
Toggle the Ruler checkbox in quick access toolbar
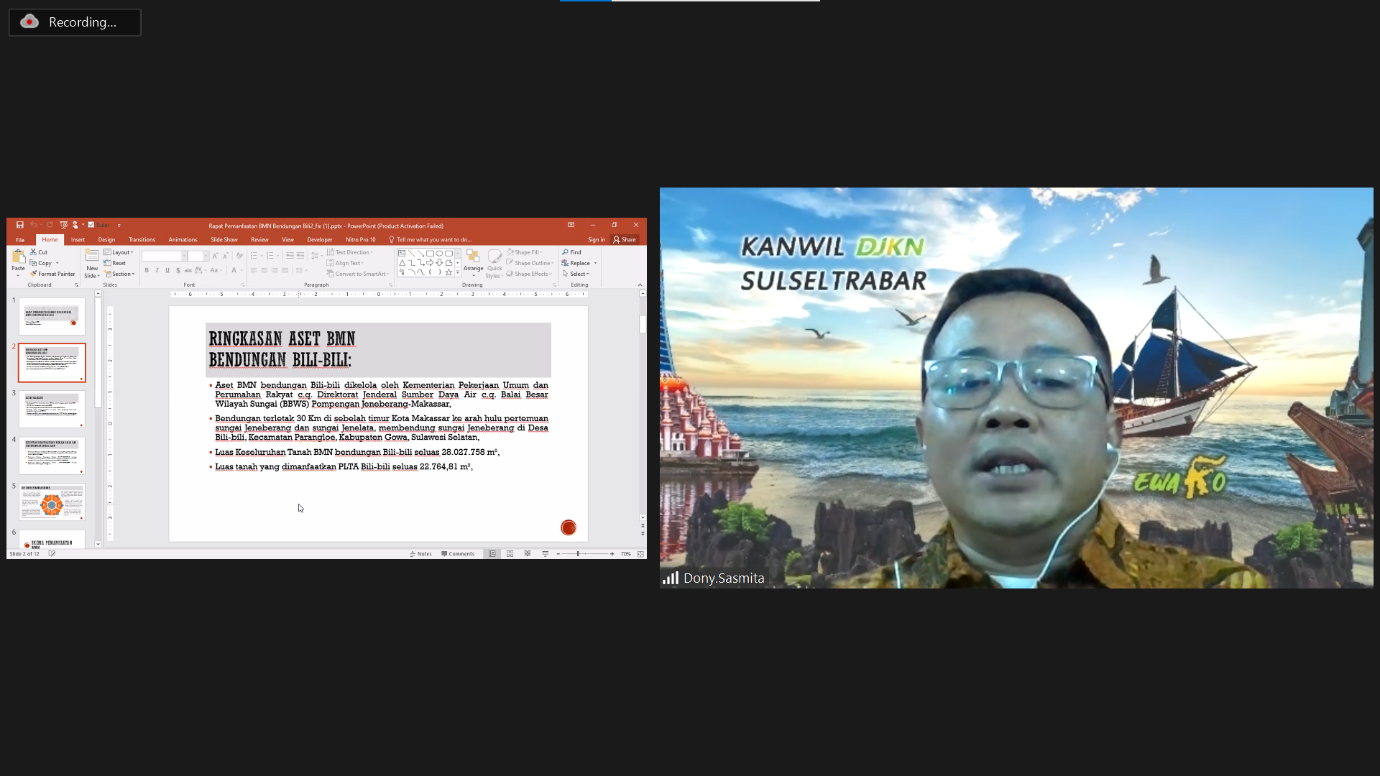pyautogui.click(x=91, y=225)
